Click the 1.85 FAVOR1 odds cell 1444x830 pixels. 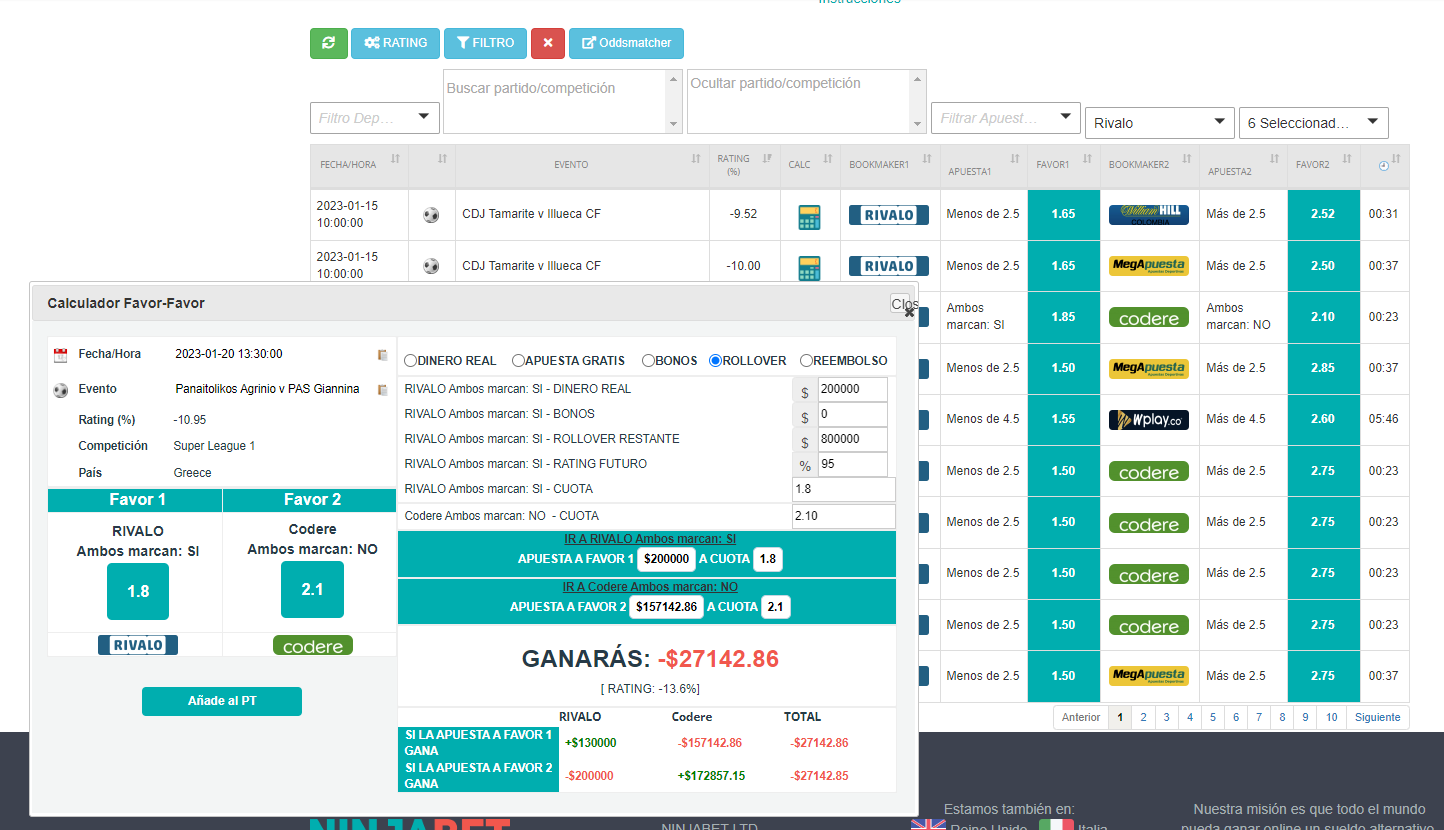[x=1064, y=317]
